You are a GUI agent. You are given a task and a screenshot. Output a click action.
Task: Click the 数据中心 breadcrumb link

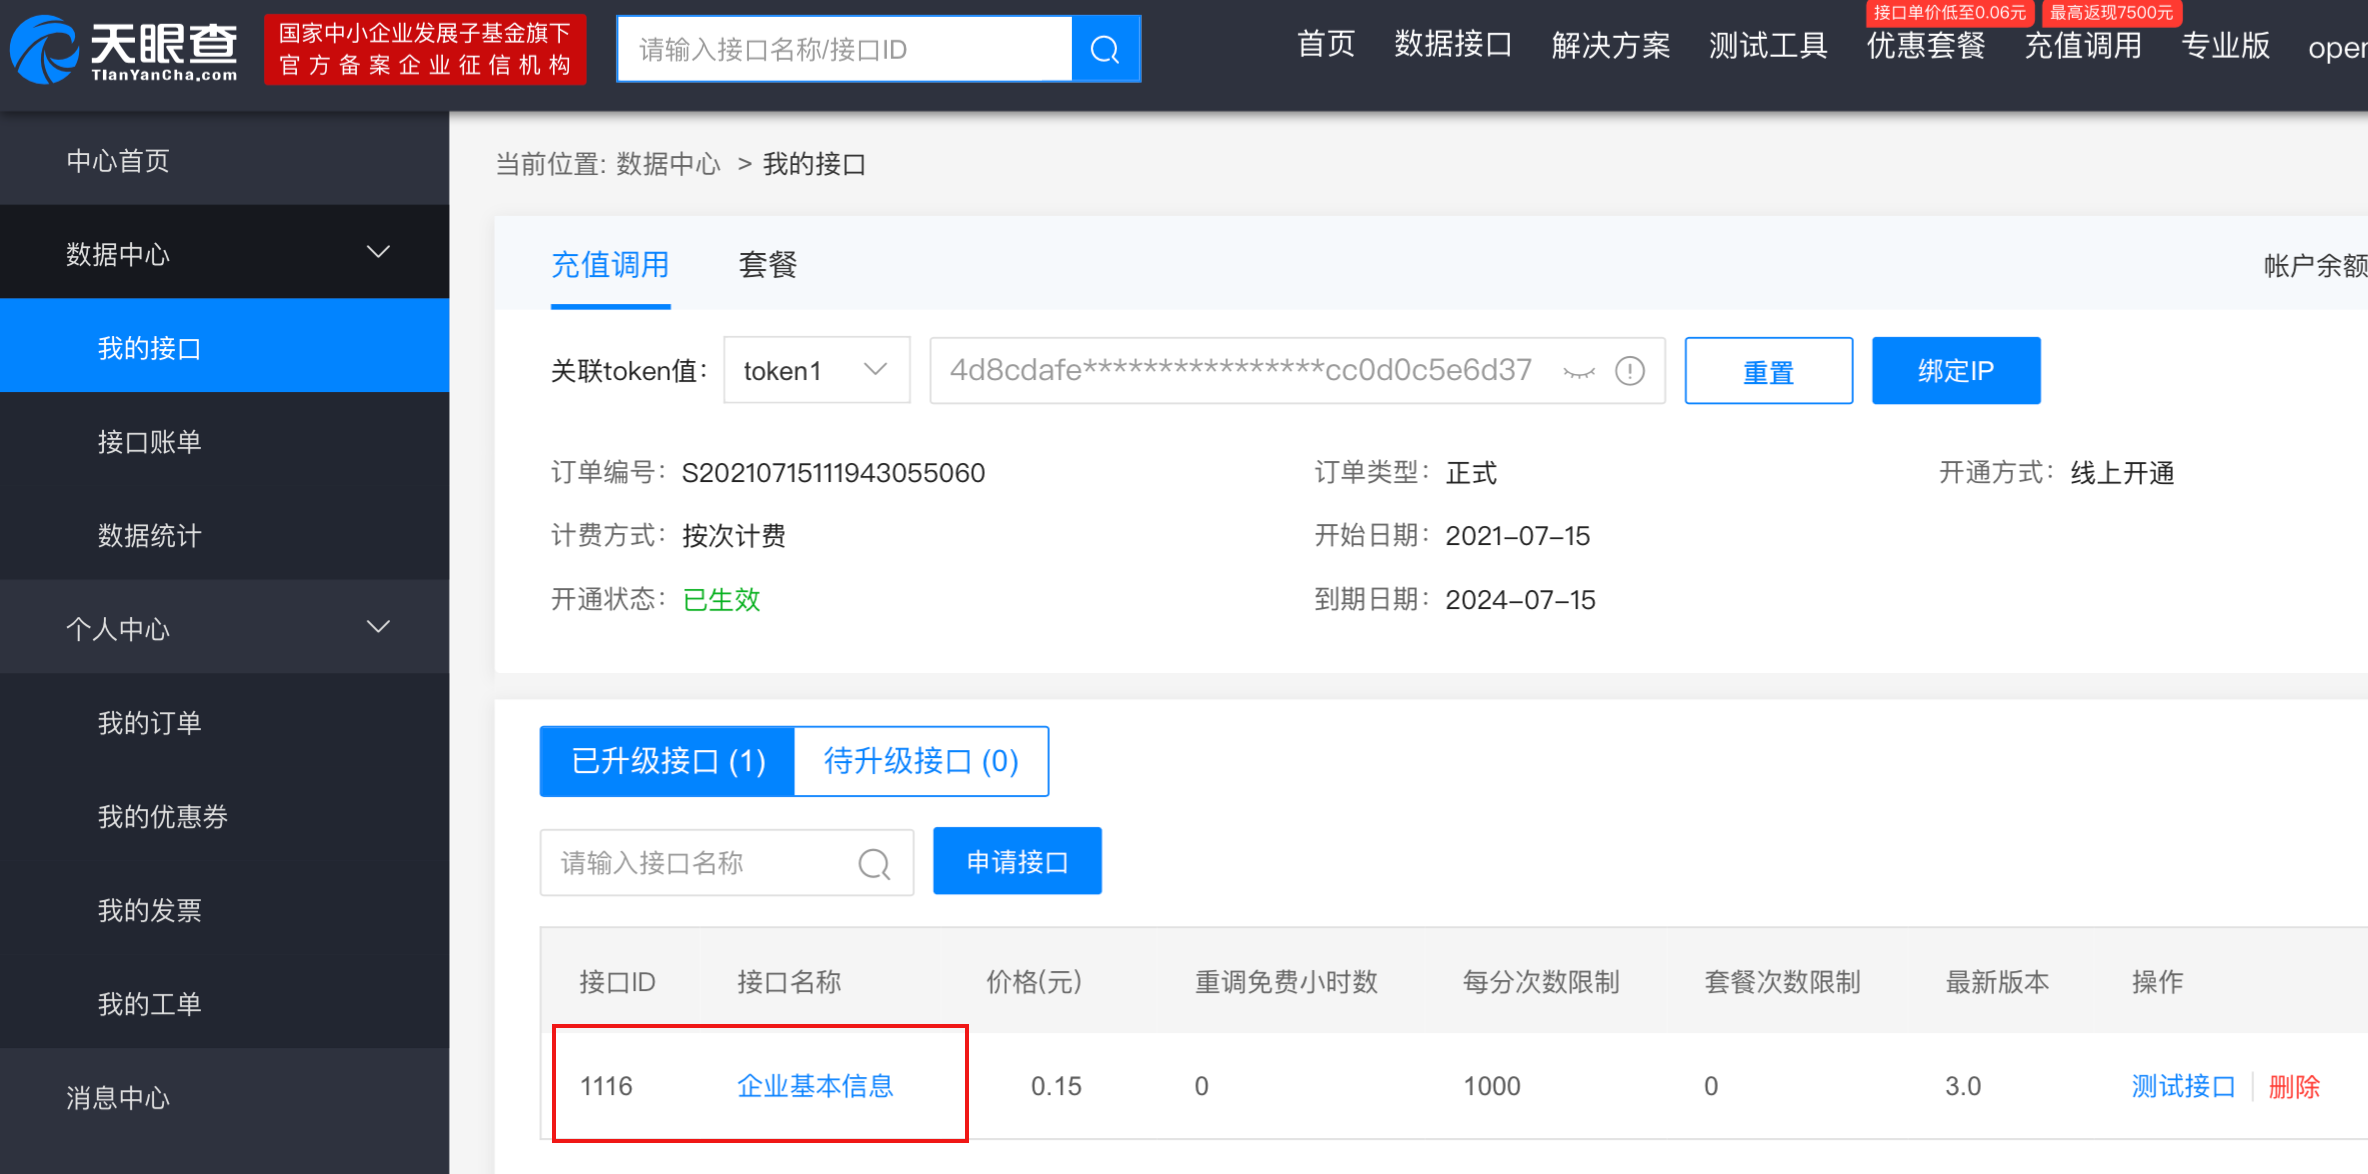[668, 164]
